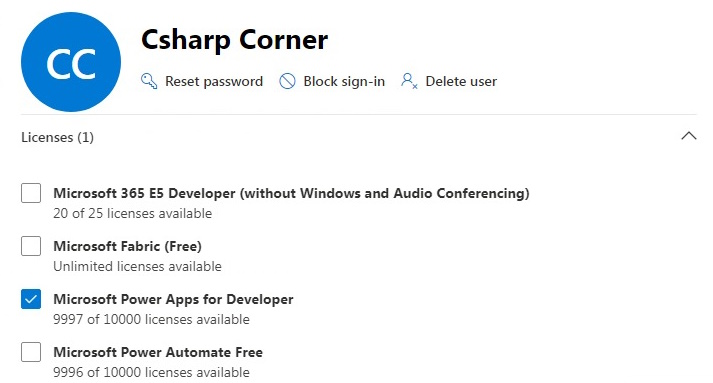Click Microsoft Power Apps for Developer label
713x383 pixels.
(173, 299)
